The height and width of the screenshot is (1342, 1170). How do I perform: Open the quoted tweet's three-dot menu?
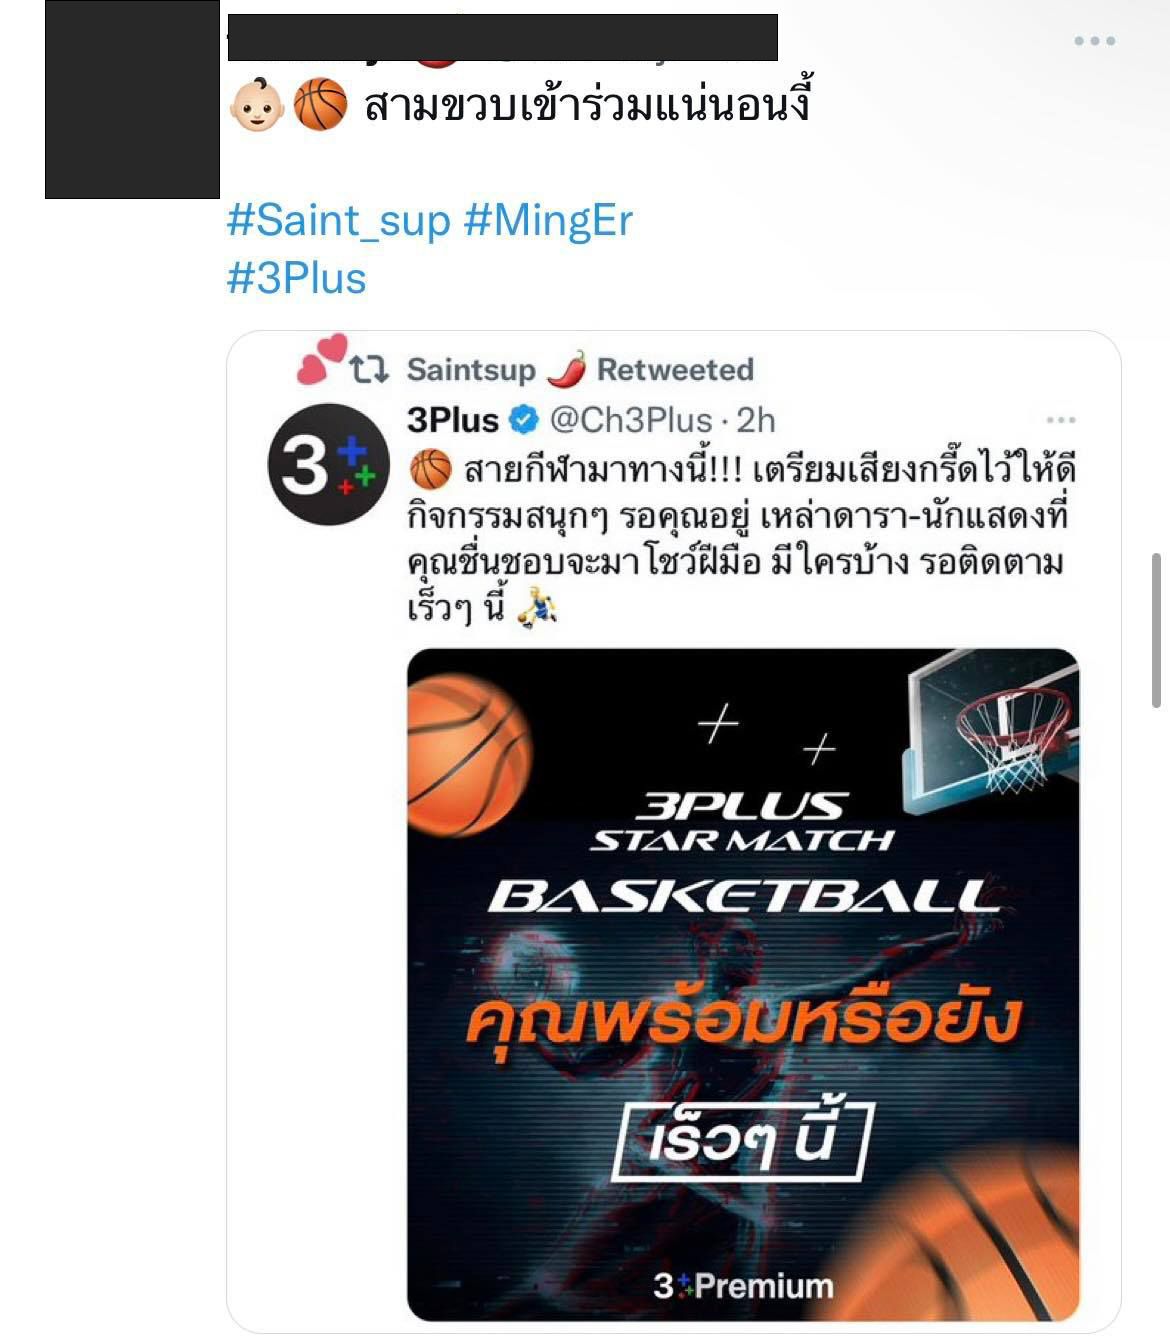[1060, 420]
